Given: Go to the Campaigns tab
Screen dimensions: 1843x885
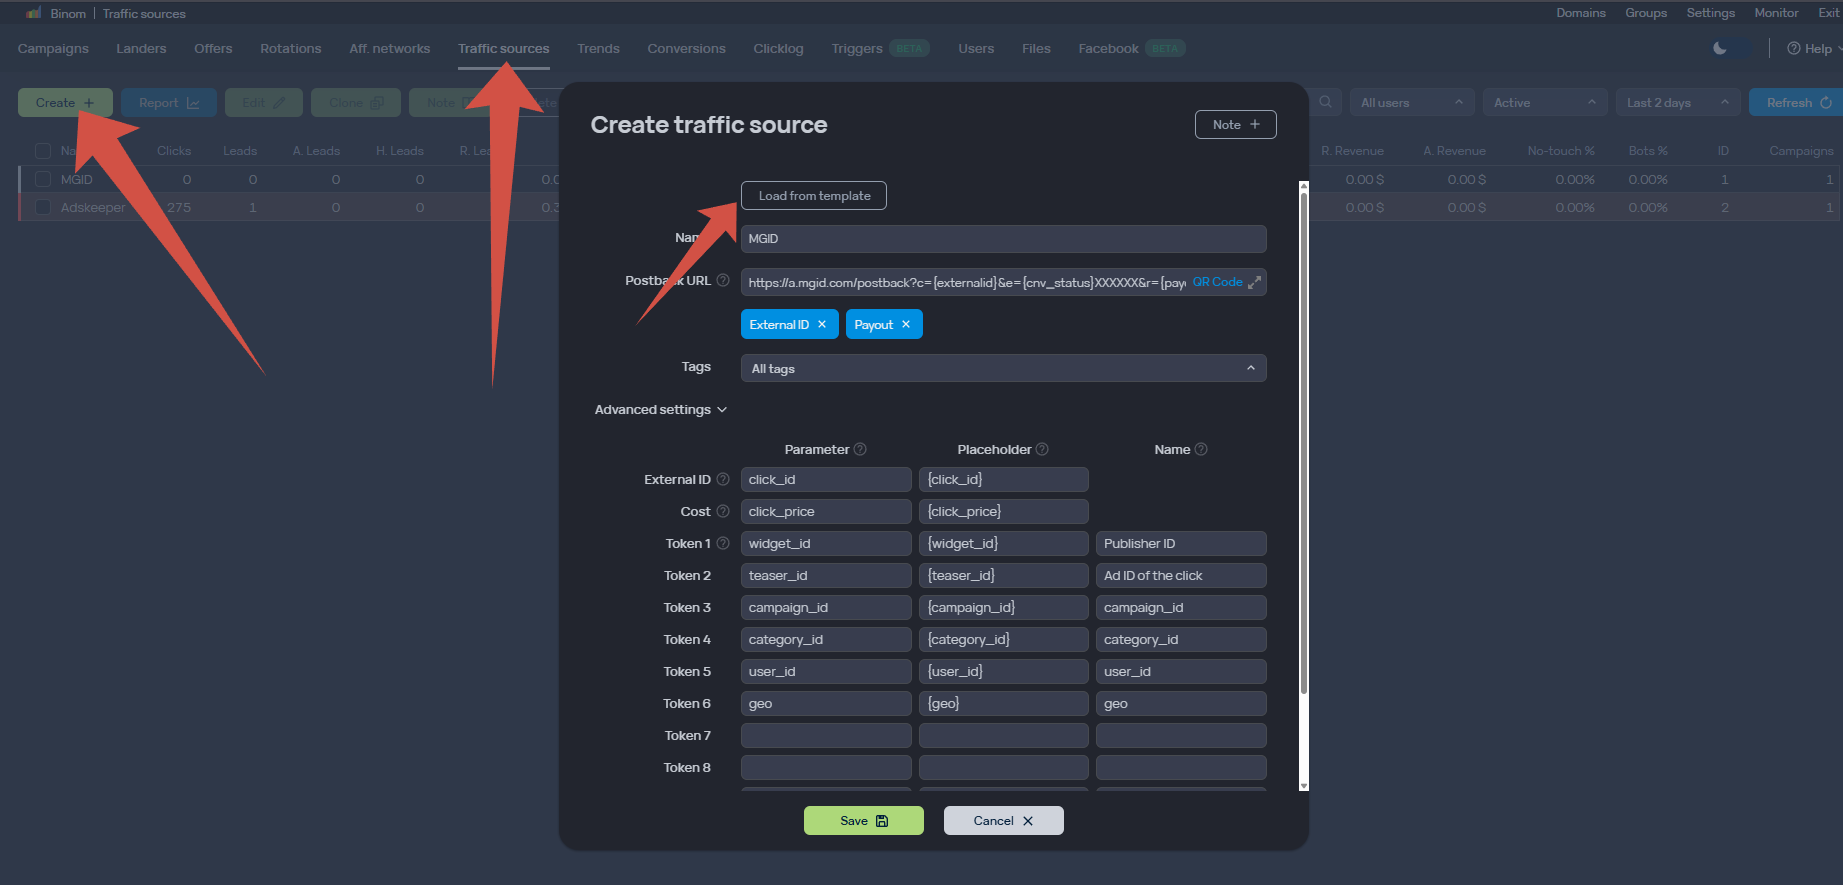Looking at the screenshot, I should [53, 49].
